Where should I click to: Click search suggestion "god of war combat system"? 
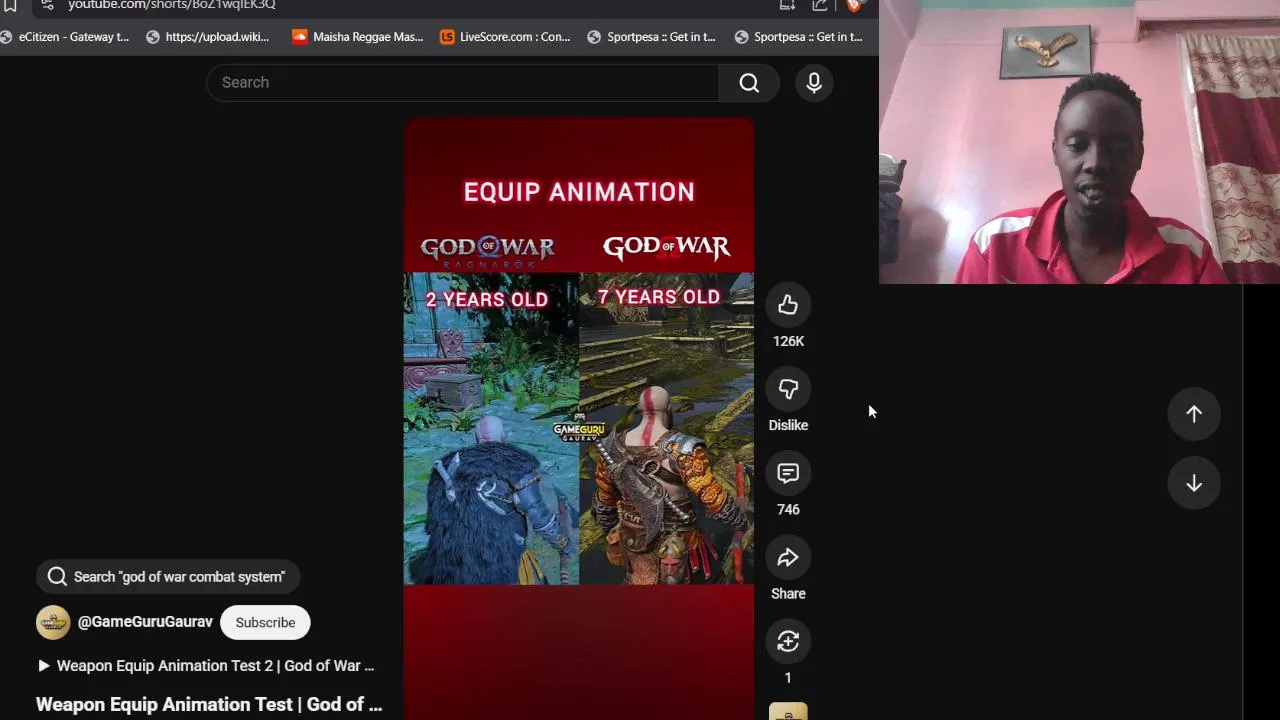168,577
